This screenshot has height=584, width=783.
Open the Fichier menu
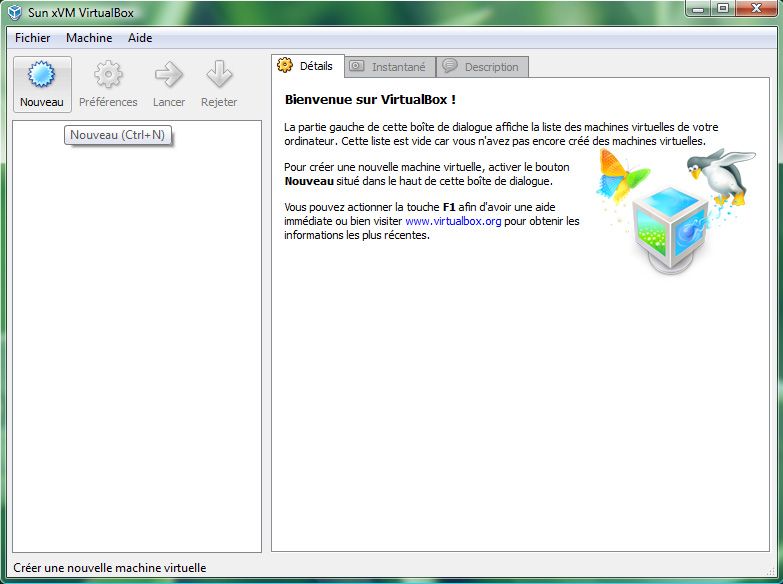[32, 37]
